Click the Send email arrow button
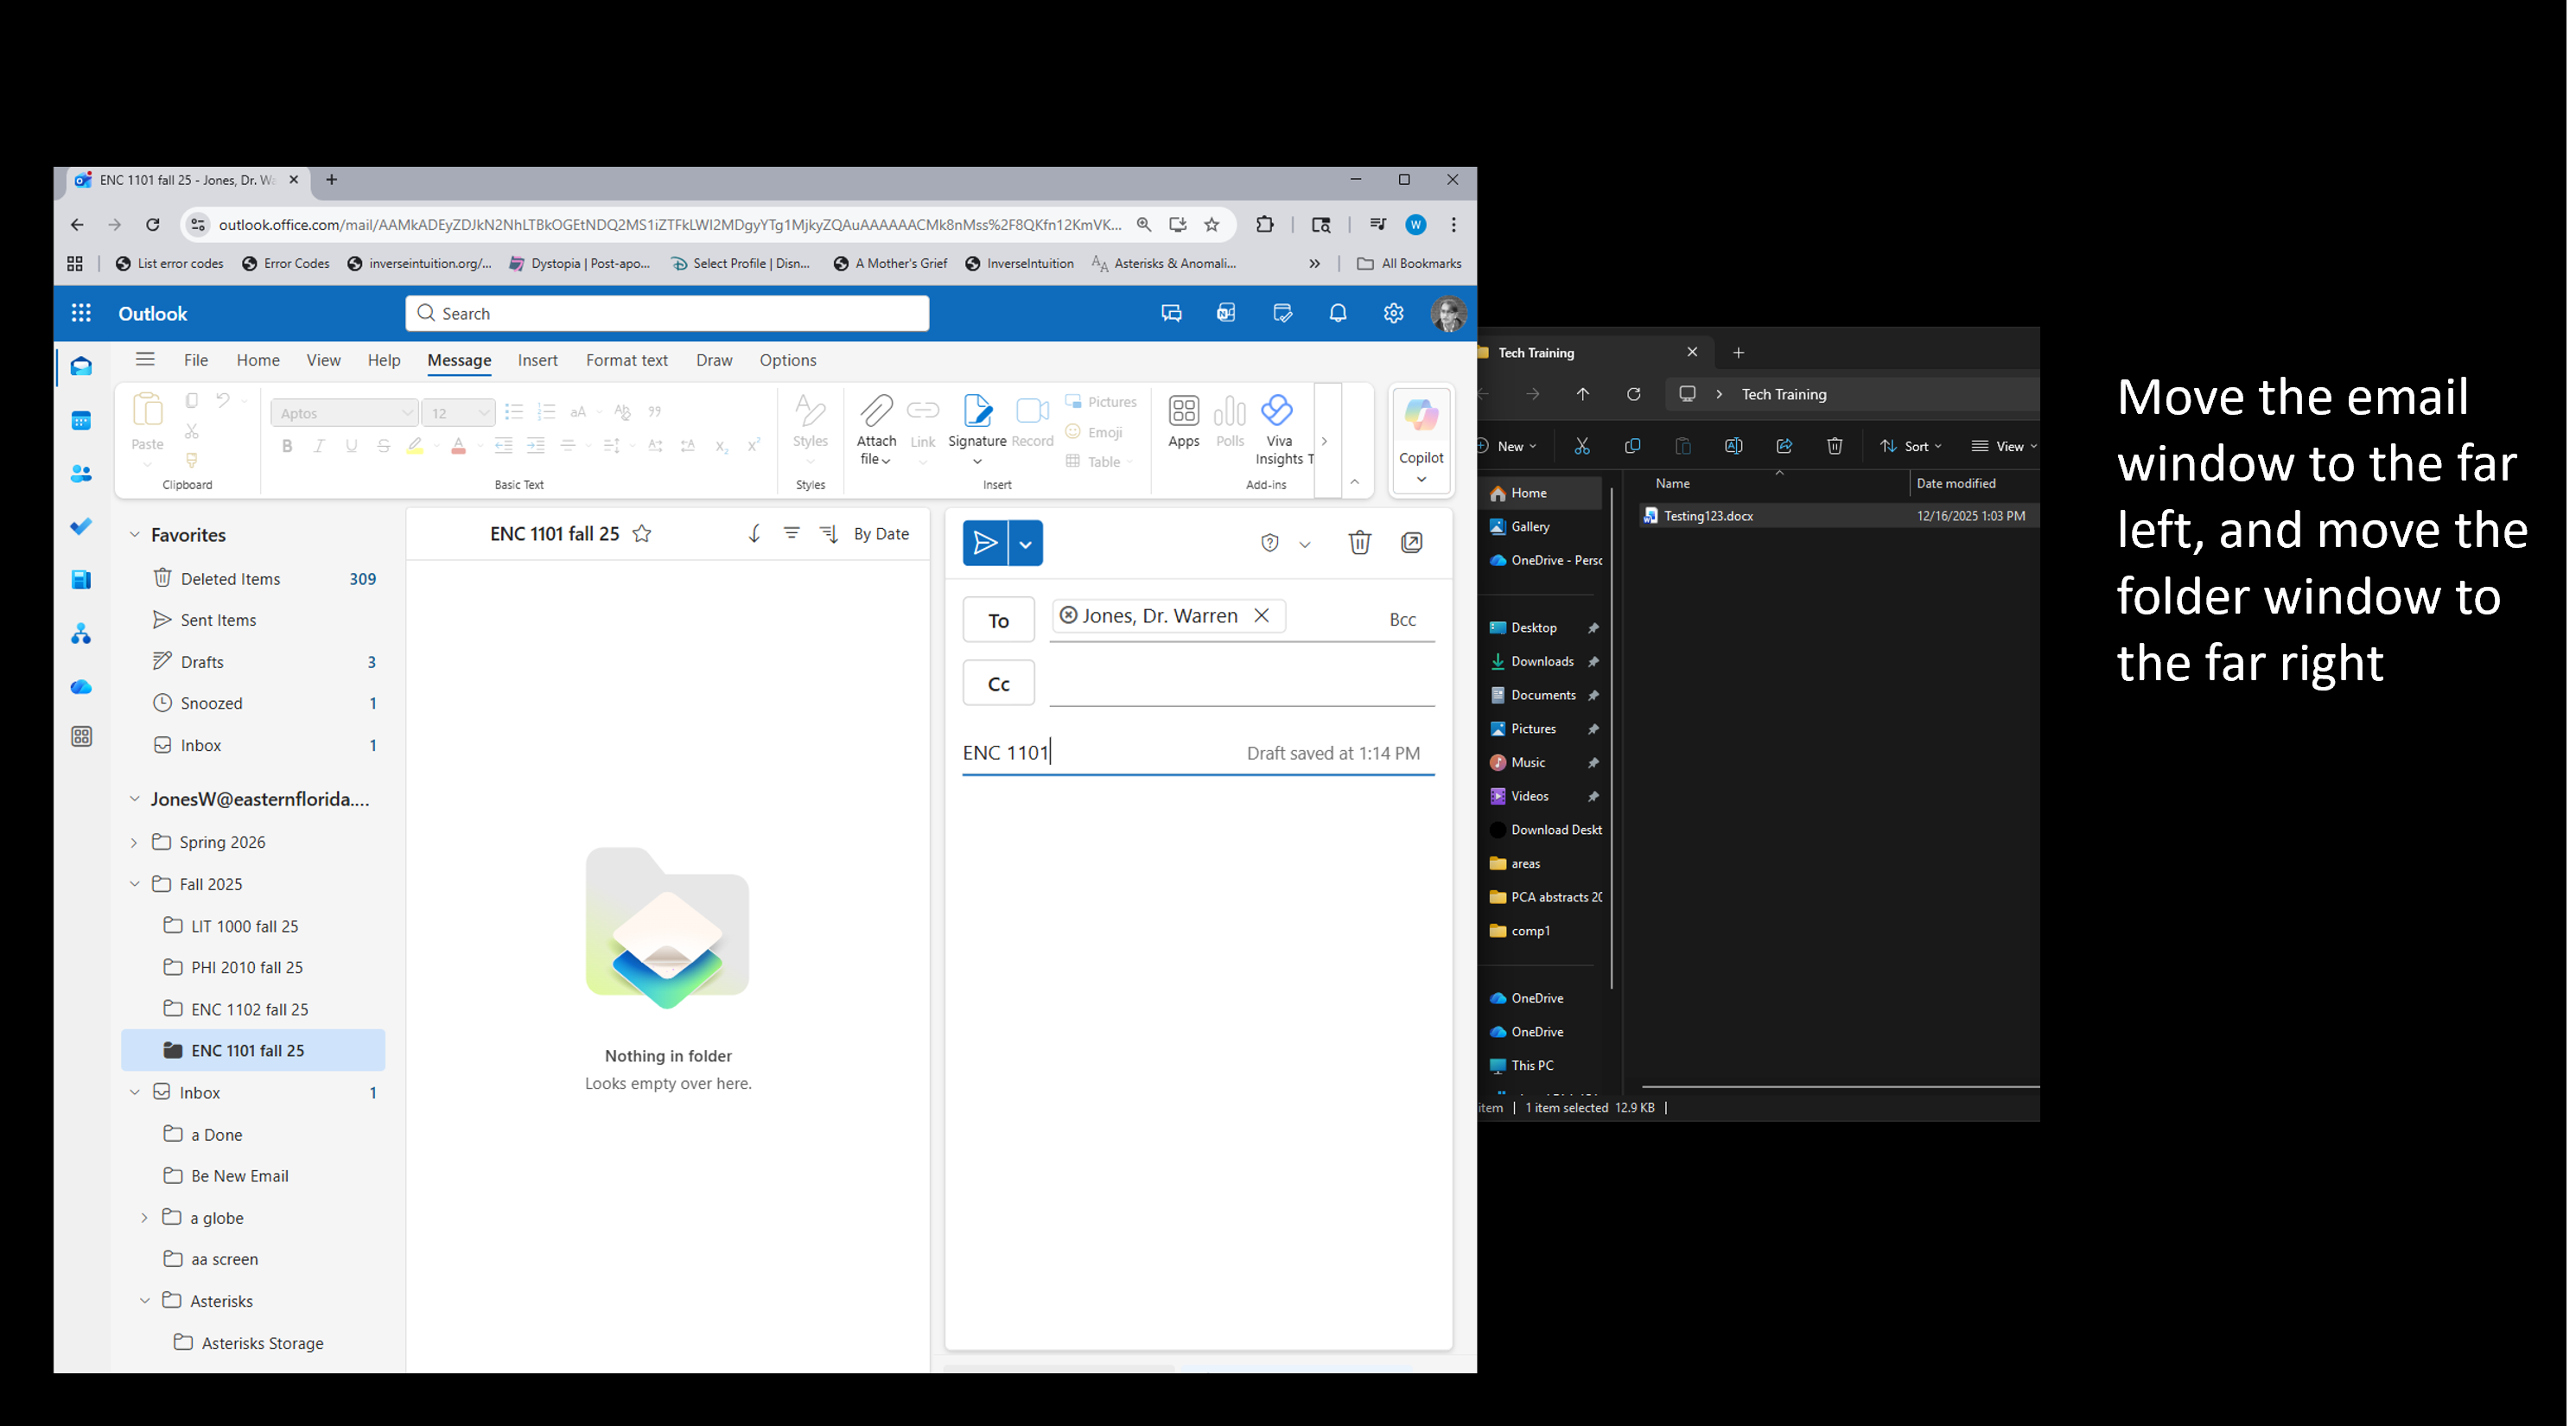This screenshot has height=1426, width=2576. coord(985,543)
